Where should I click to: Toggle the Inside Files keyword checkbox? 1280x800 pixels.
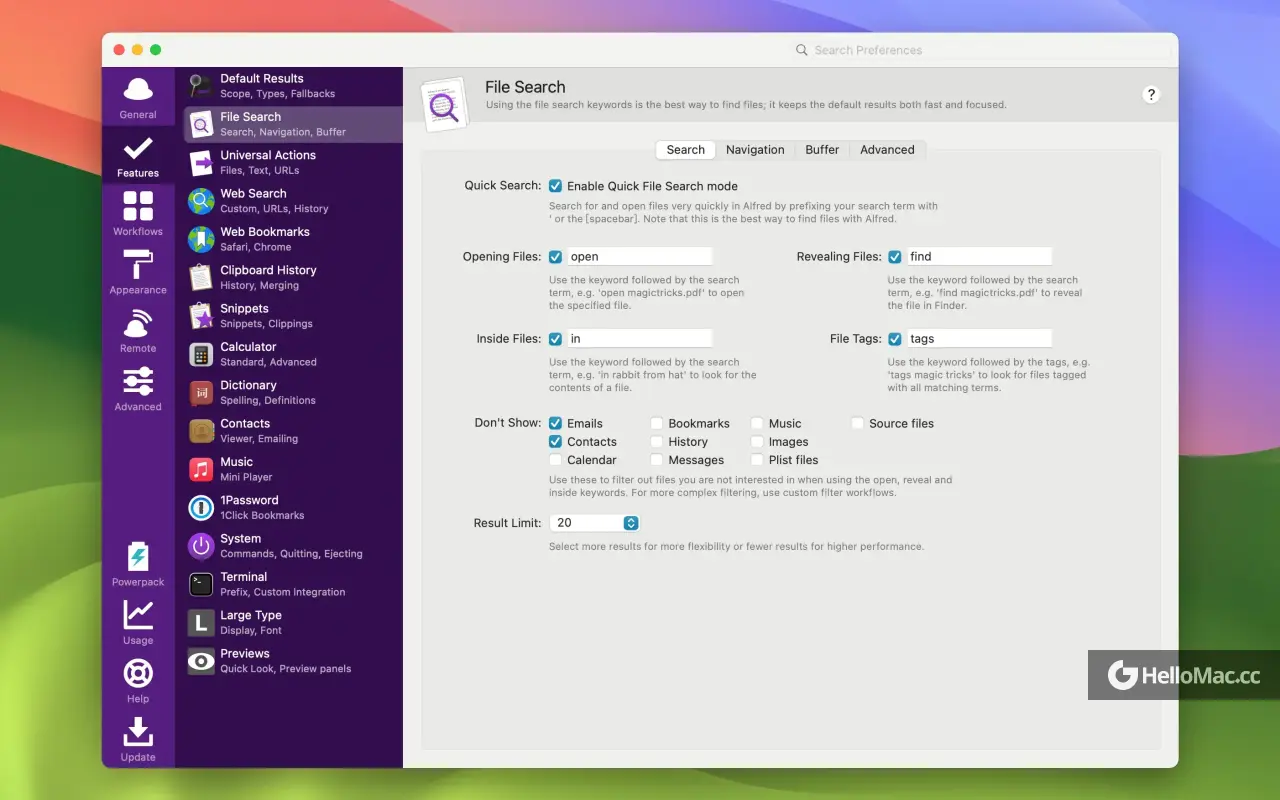556,339
